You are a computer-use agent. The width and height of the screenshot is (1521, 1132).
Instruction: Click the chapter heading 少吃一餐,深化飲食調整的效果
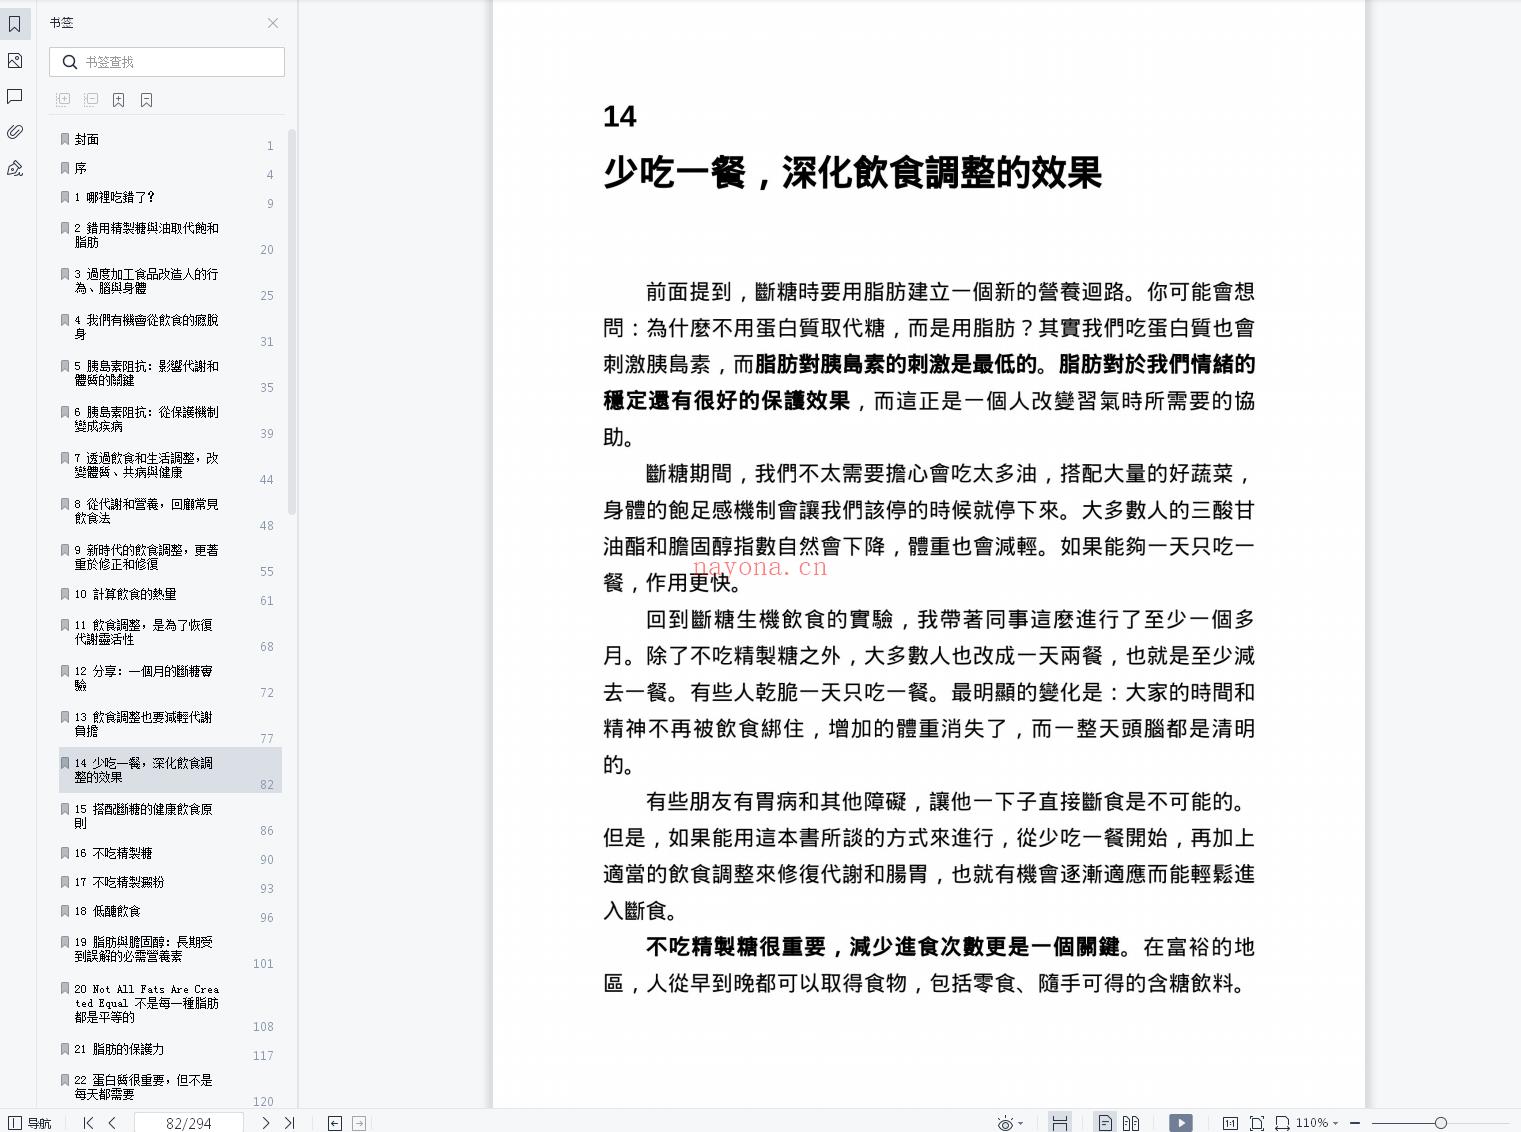click(x=852, y=173)
